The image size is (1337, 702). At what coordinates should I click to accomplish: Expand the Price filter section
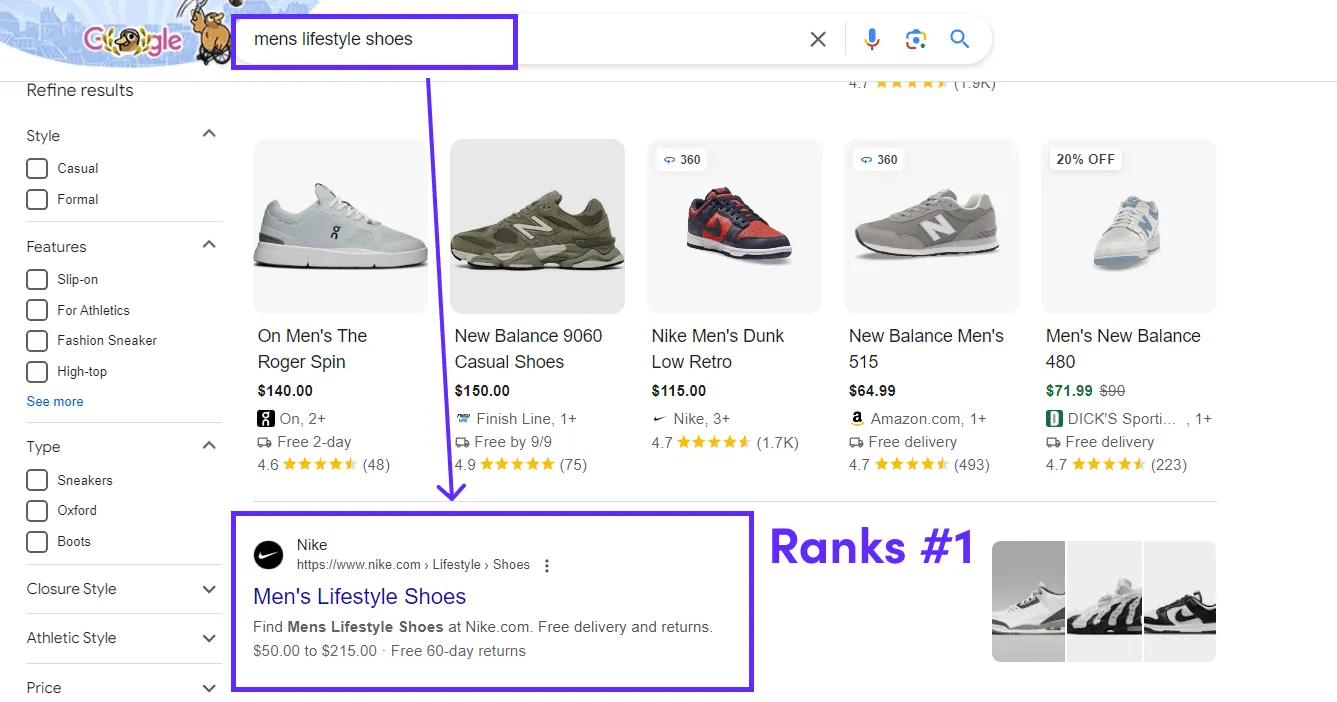click(x=209, y=687)
